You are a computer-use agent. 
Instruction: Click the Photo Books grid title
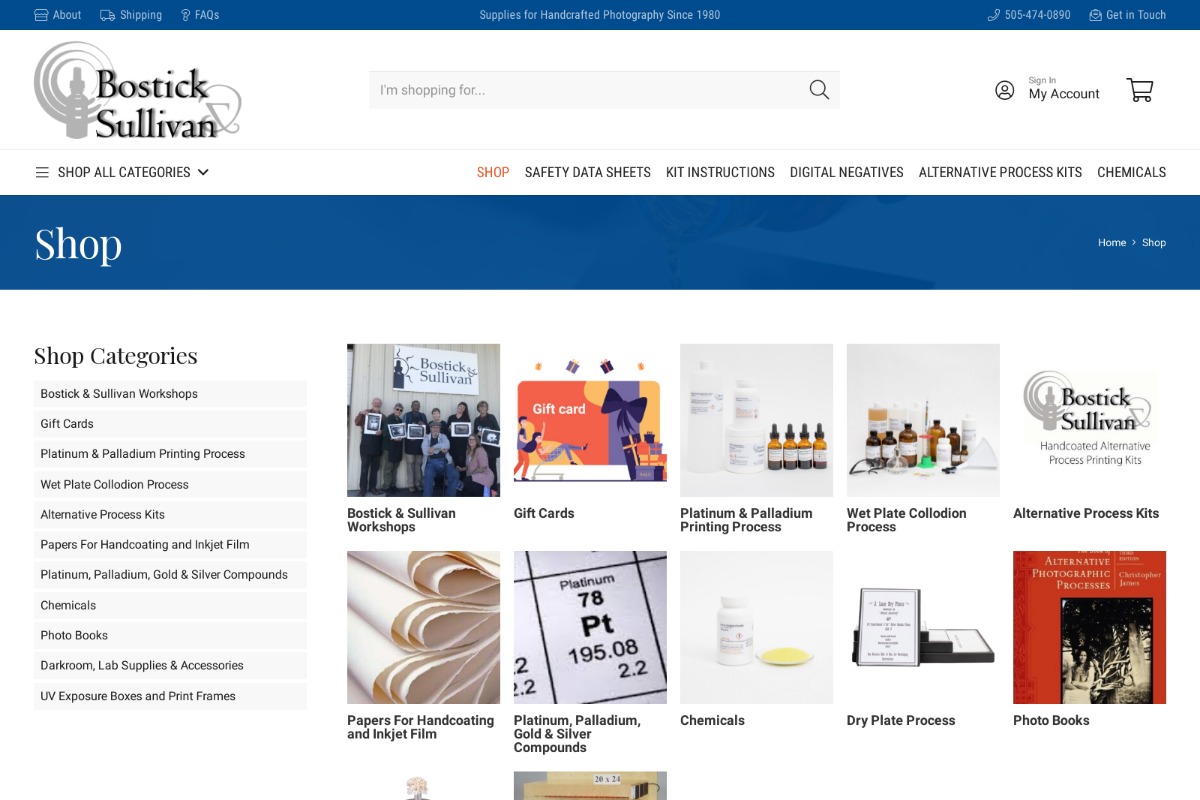pos(1051,720)
